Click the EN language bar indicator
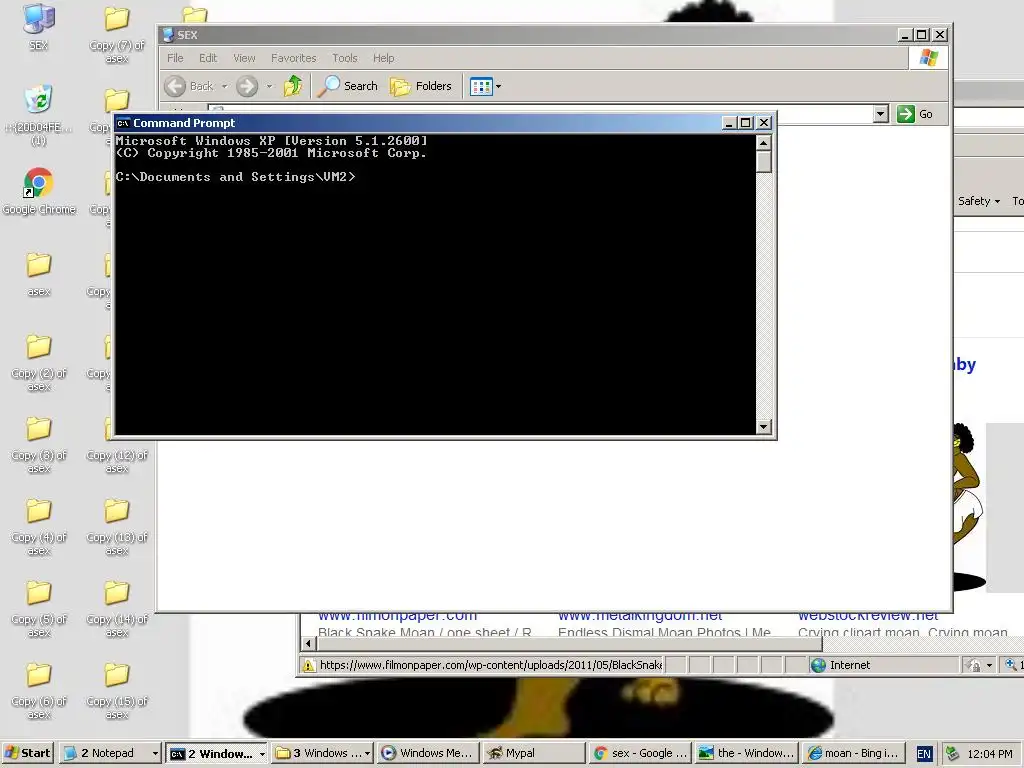This screenshot has width=1024, height=768. [x=923, y=754]
